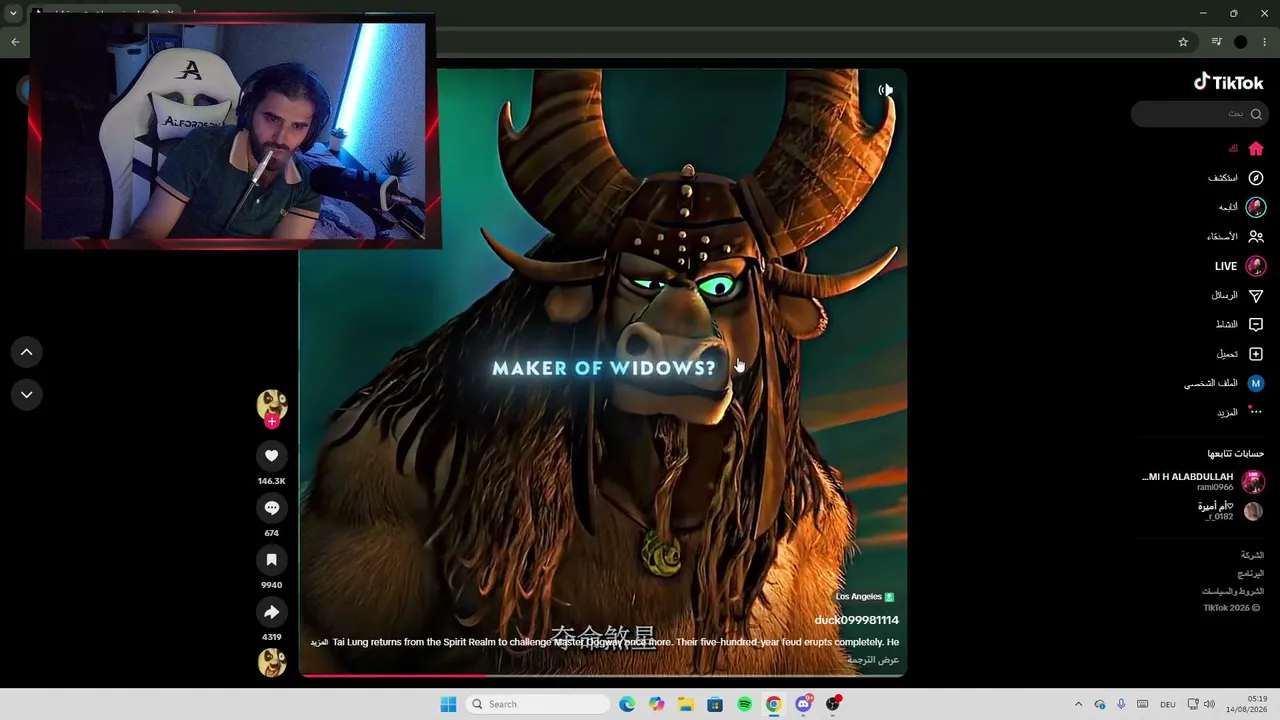
Task: Open the Chrome profile avatar button
Action: click(1241, 42)
